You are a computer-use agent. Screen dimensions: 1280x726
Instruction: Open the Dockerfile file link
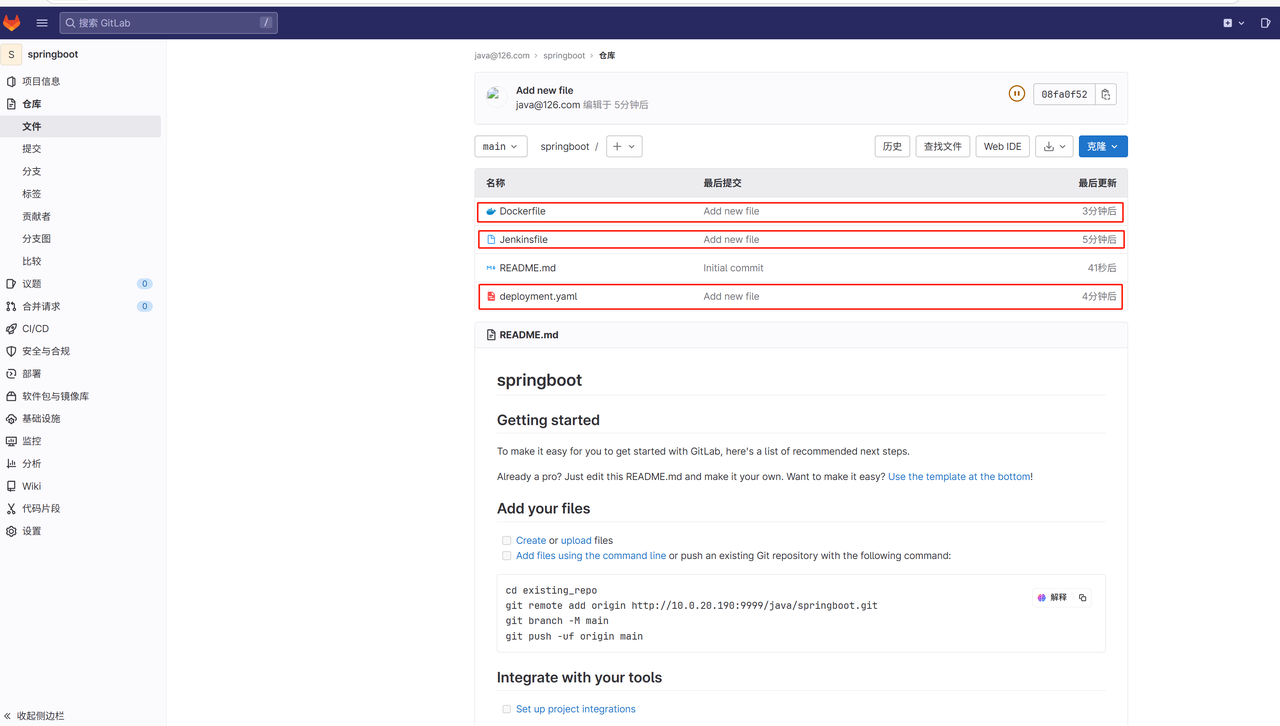pyautogui.click(x=522, y=212)
